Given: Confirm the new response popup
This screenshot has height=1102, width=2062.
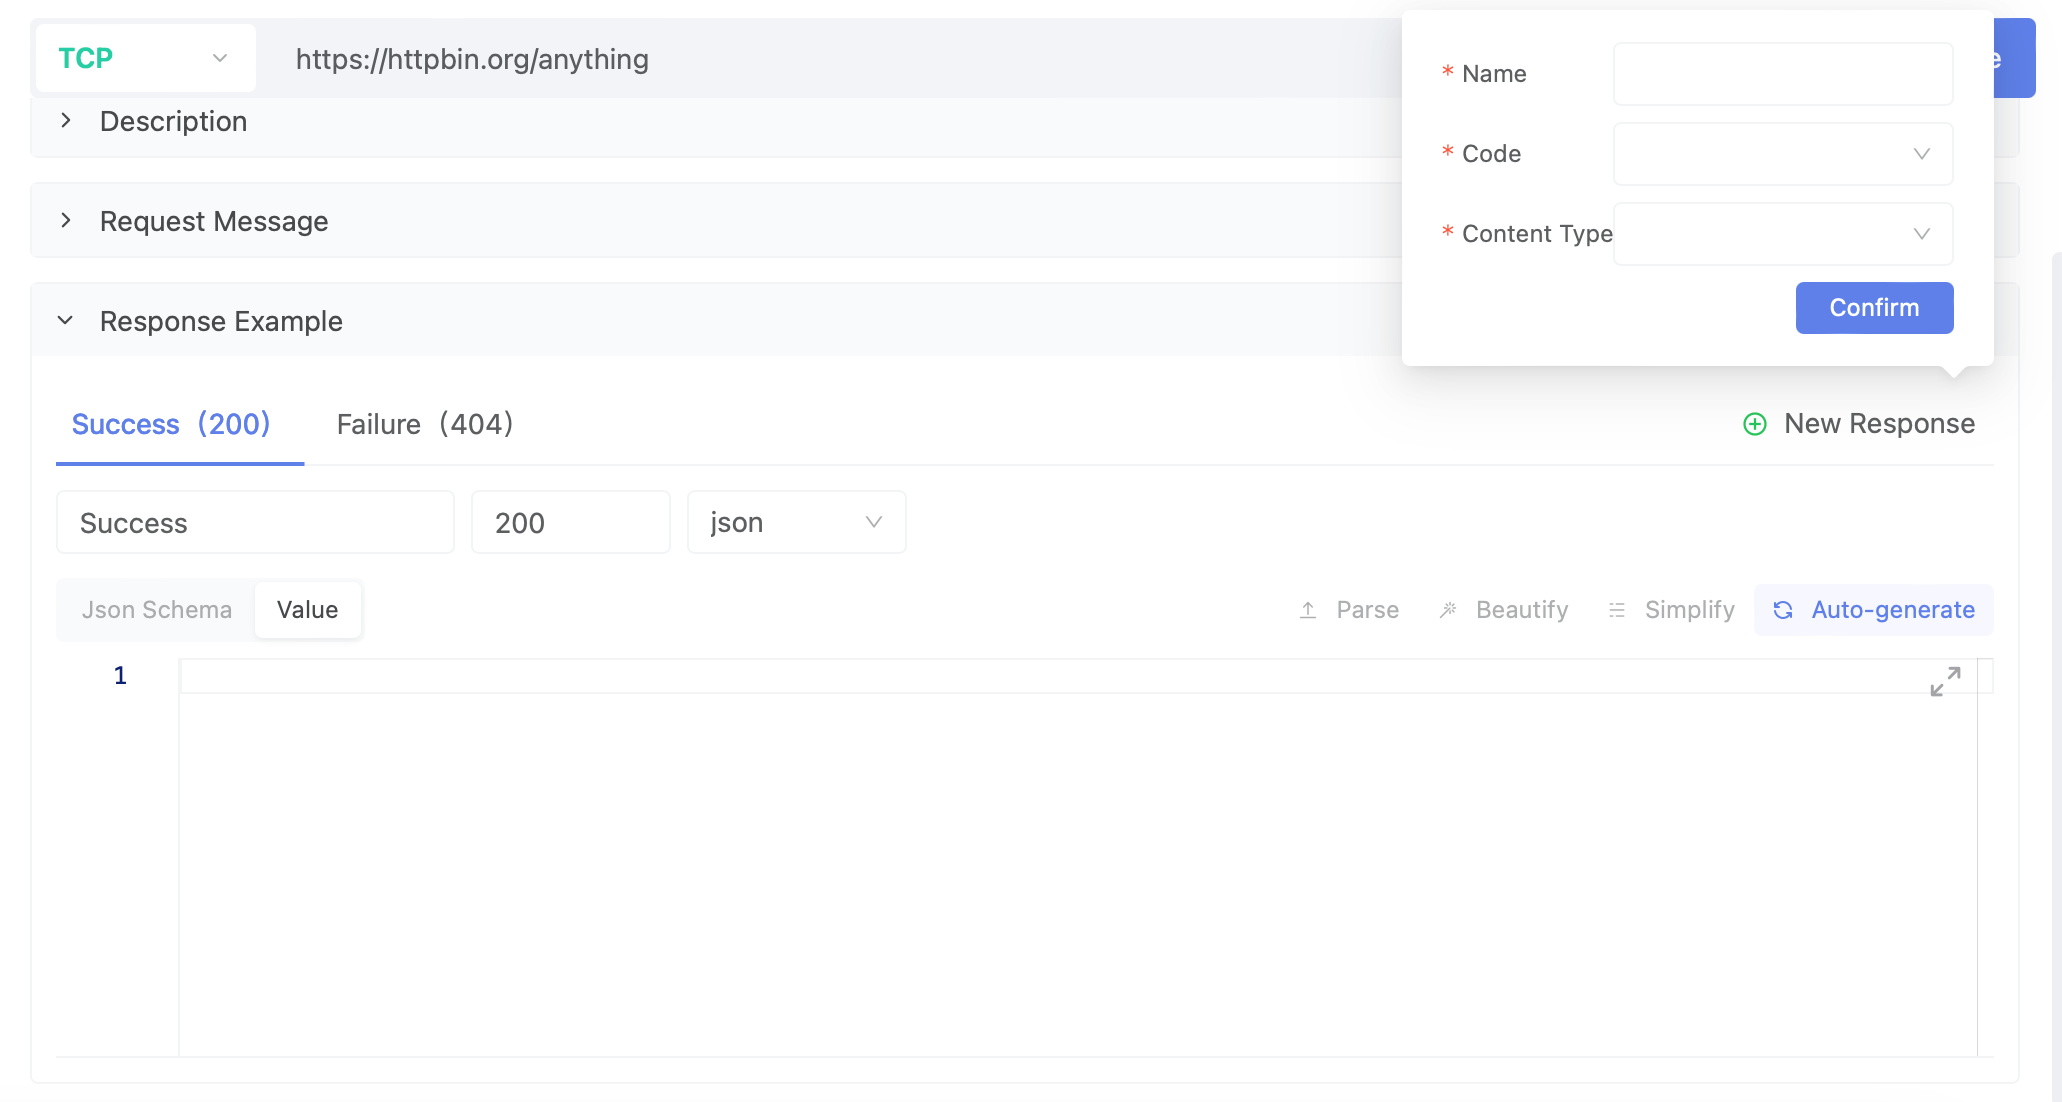Looking at the screenshot, I should (1874, 308).
